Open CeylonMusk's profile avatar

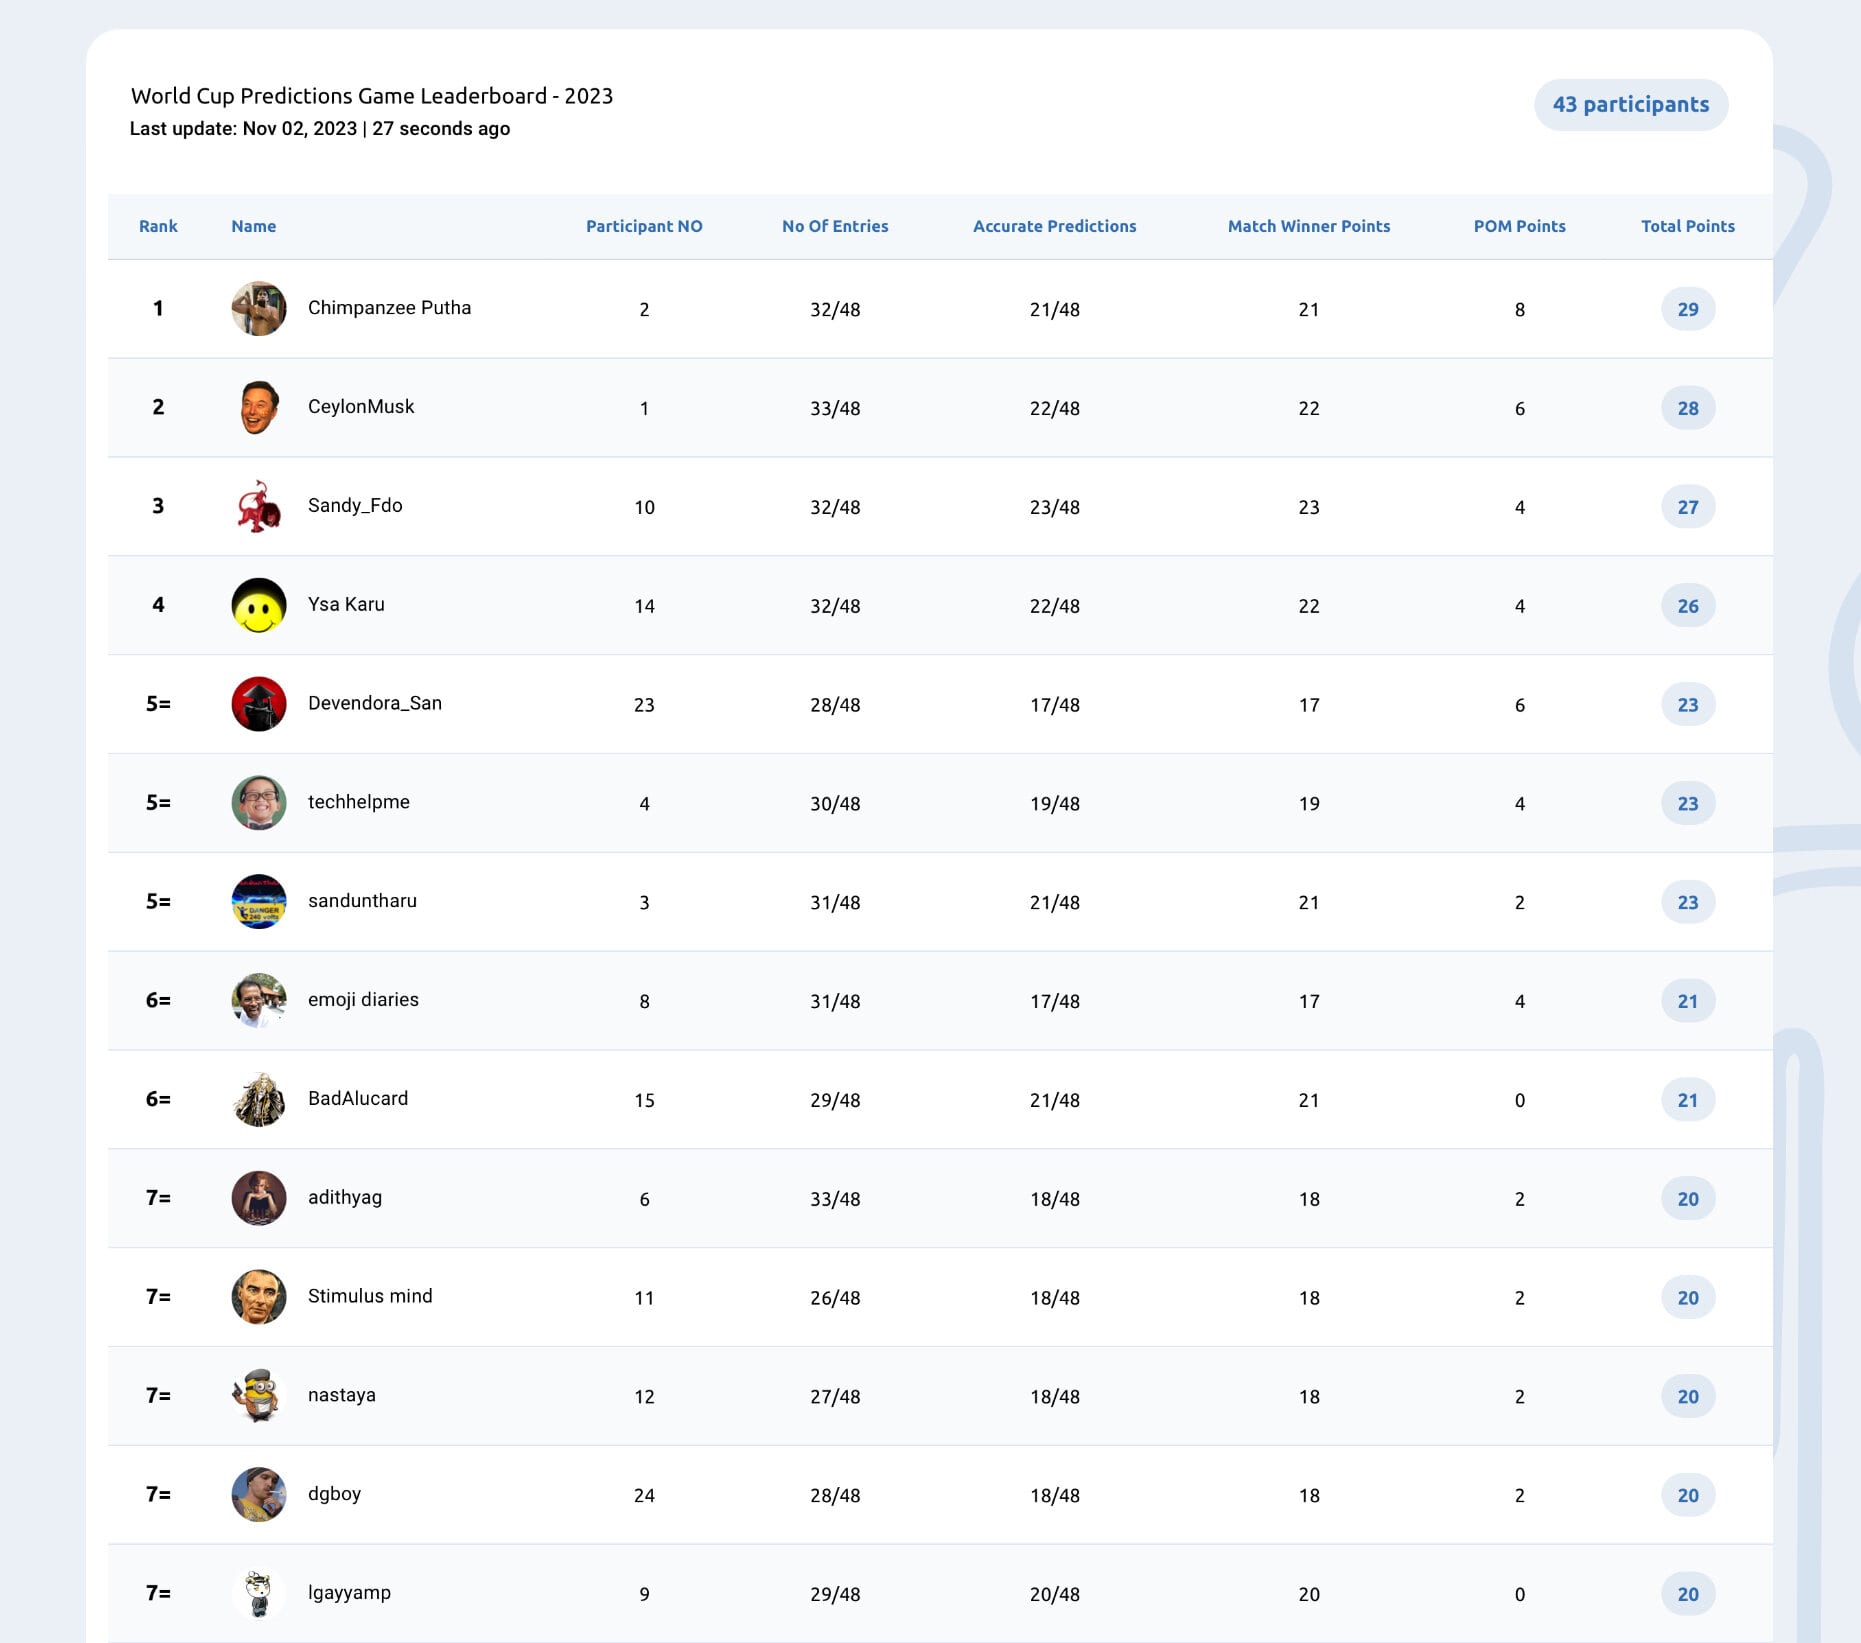coord(259,407)
